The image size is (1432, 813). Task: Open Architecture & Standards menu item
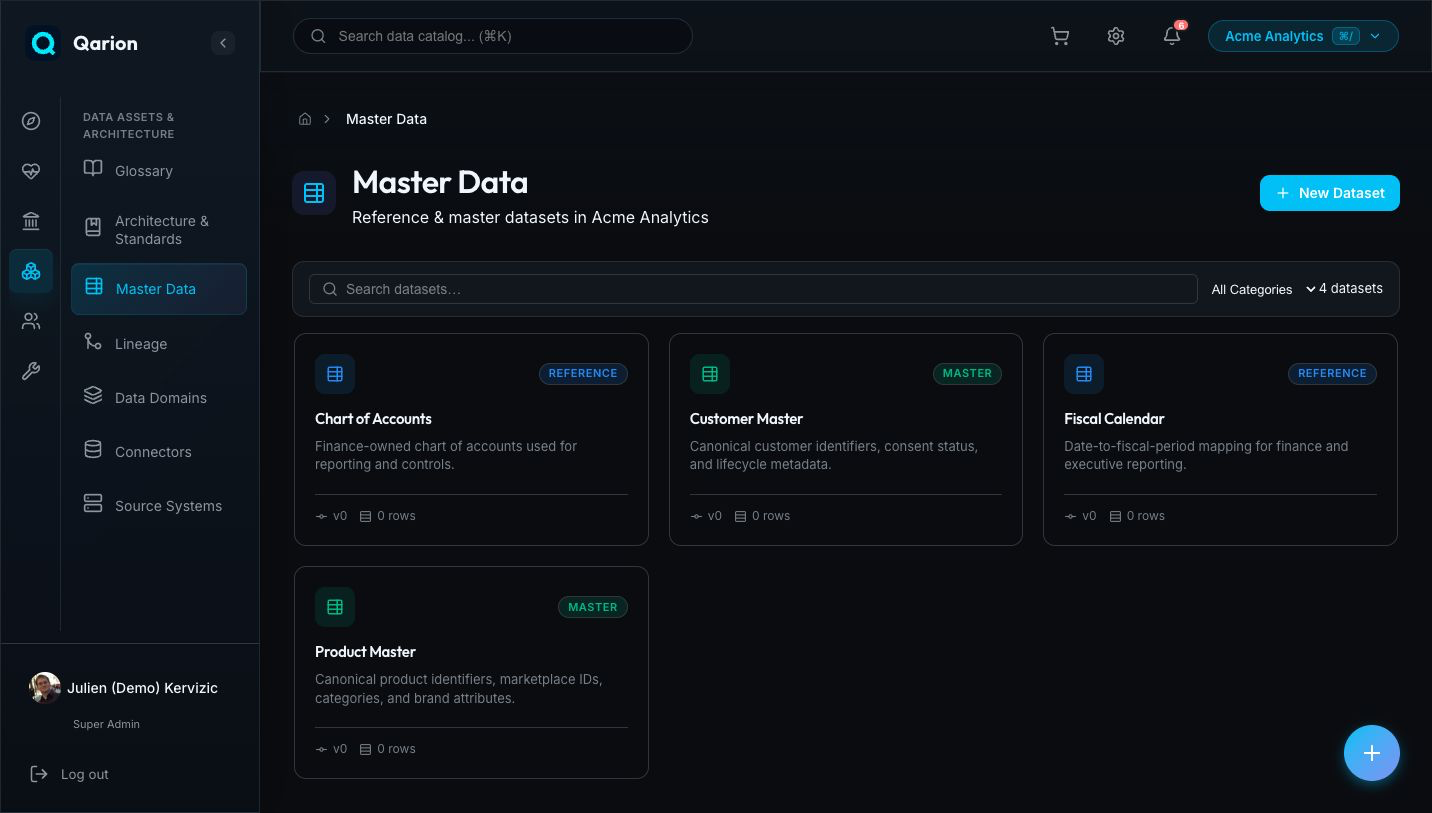[x=159, y=230]
